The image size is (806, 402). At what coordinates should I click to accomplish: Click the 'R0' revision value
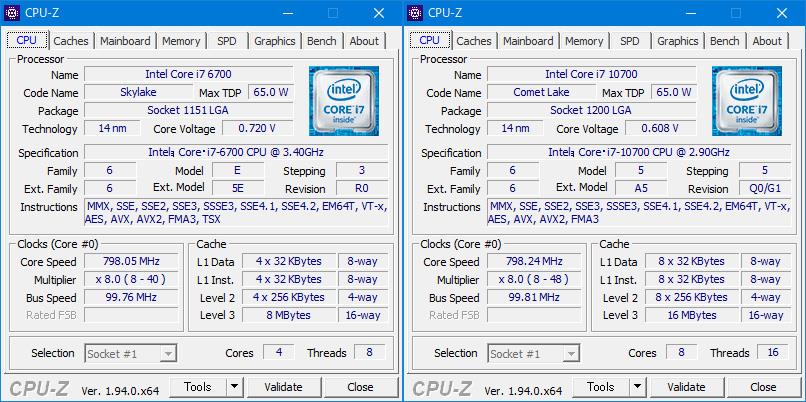coord(362,188)
